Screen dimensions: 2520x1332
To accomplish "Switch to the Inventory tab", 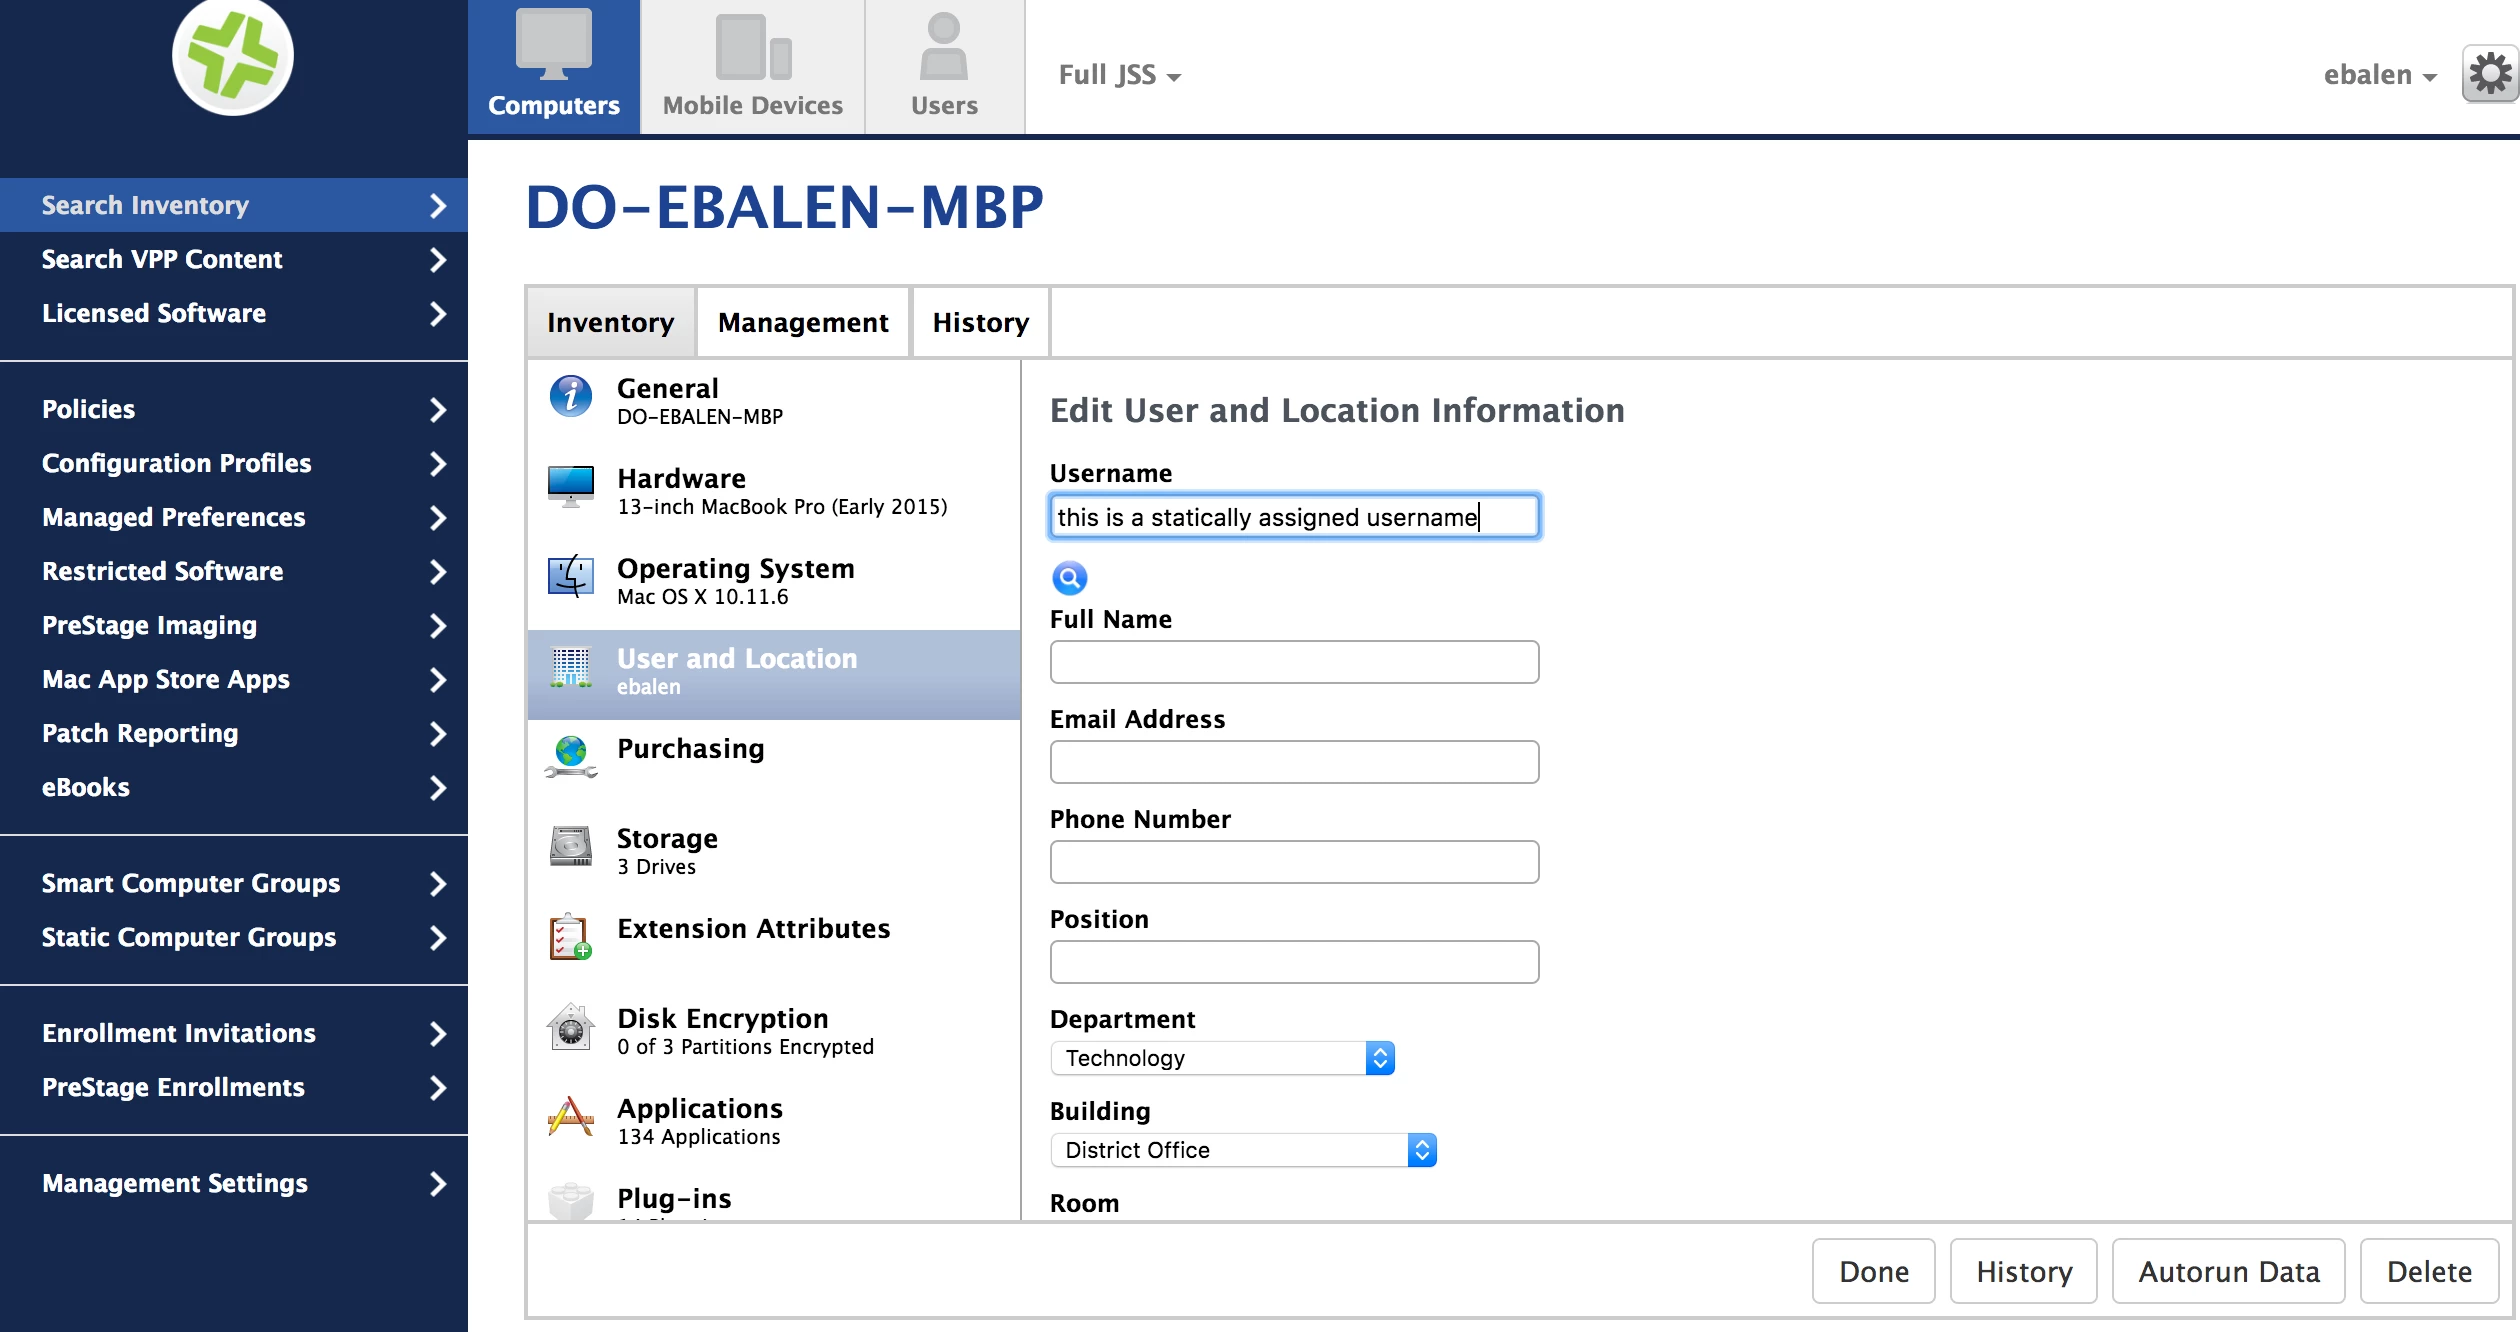I will coord(611,322).
